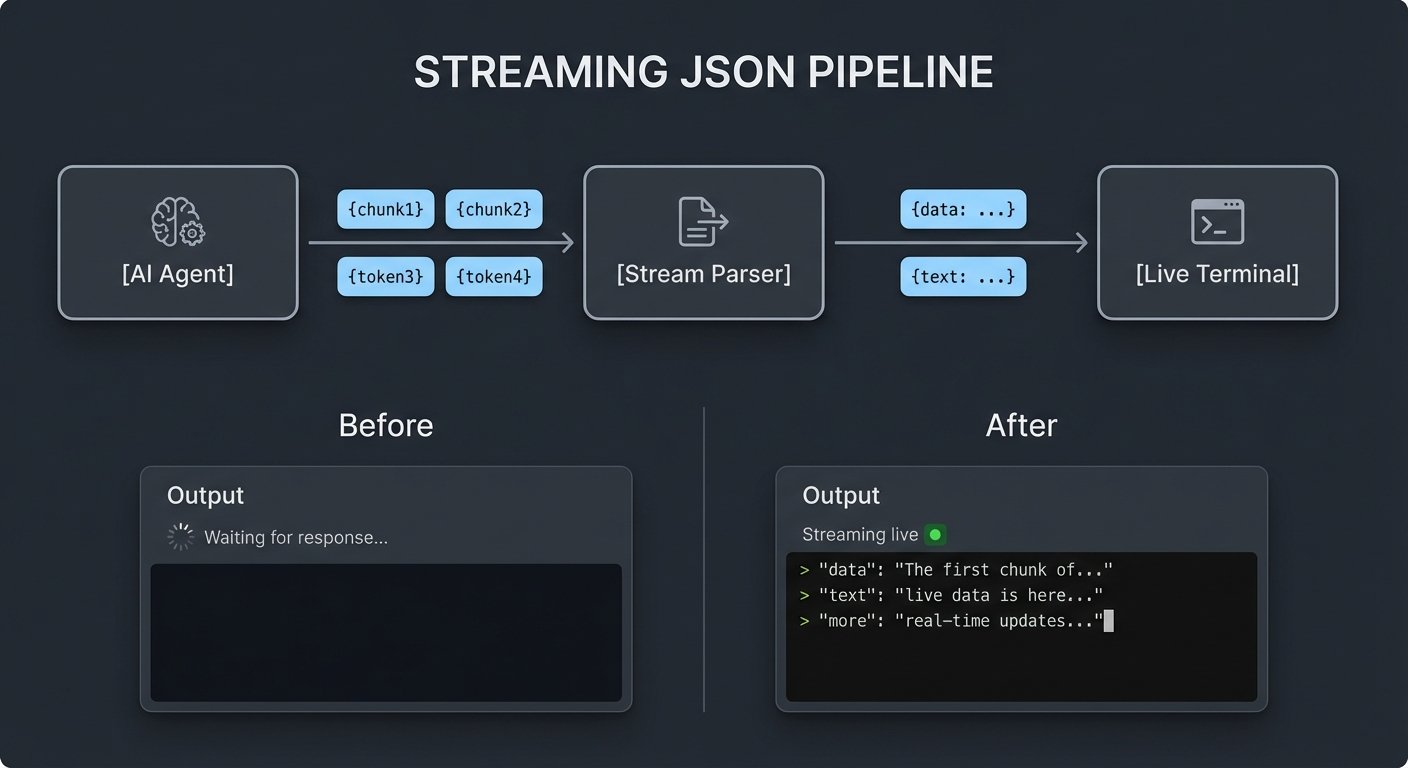Click the [Stream Parser] label
Viewport: 1408px width, 768px height.
pos(703,273)
